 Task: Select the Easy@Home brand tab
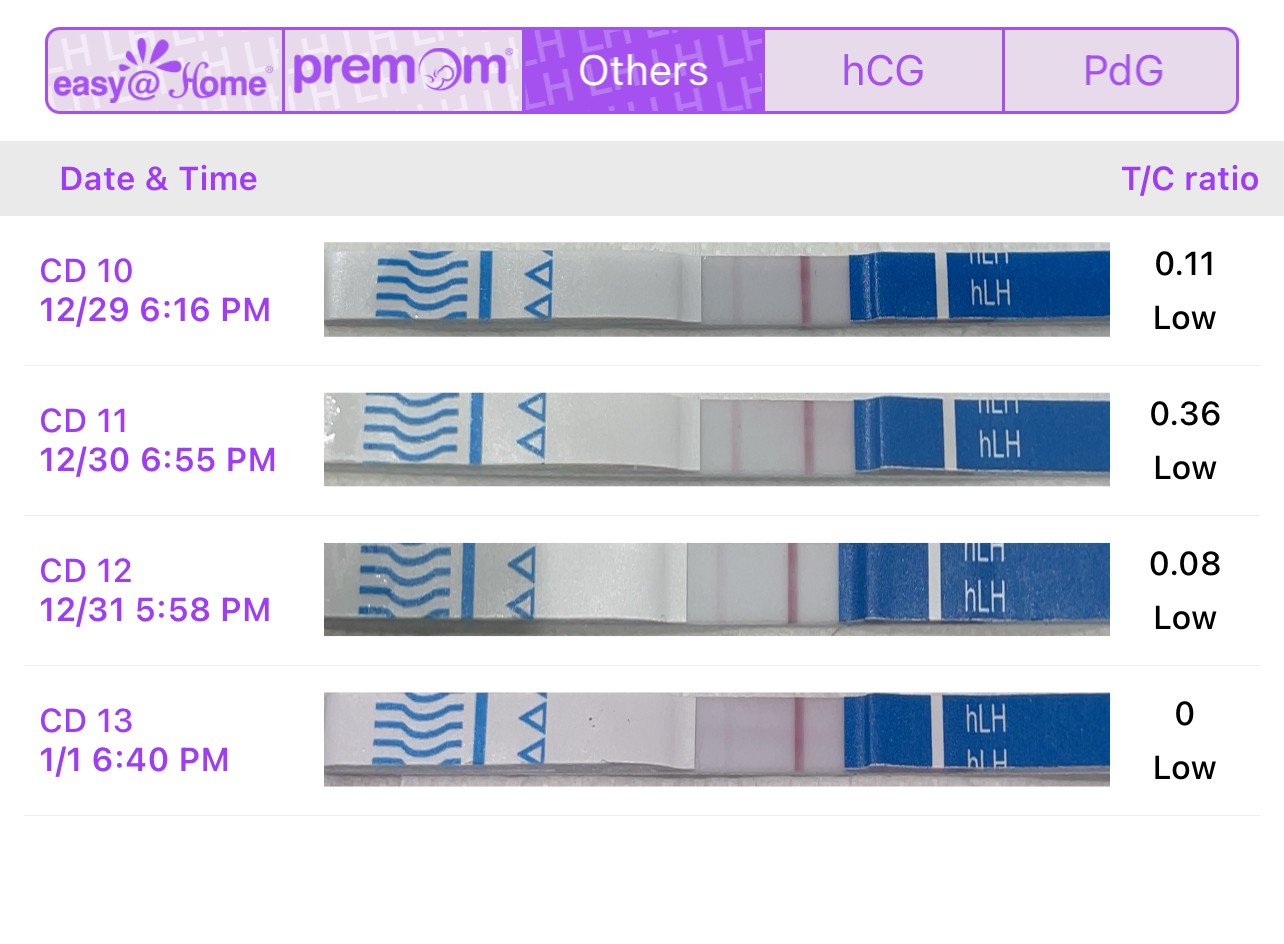[165, 70]
